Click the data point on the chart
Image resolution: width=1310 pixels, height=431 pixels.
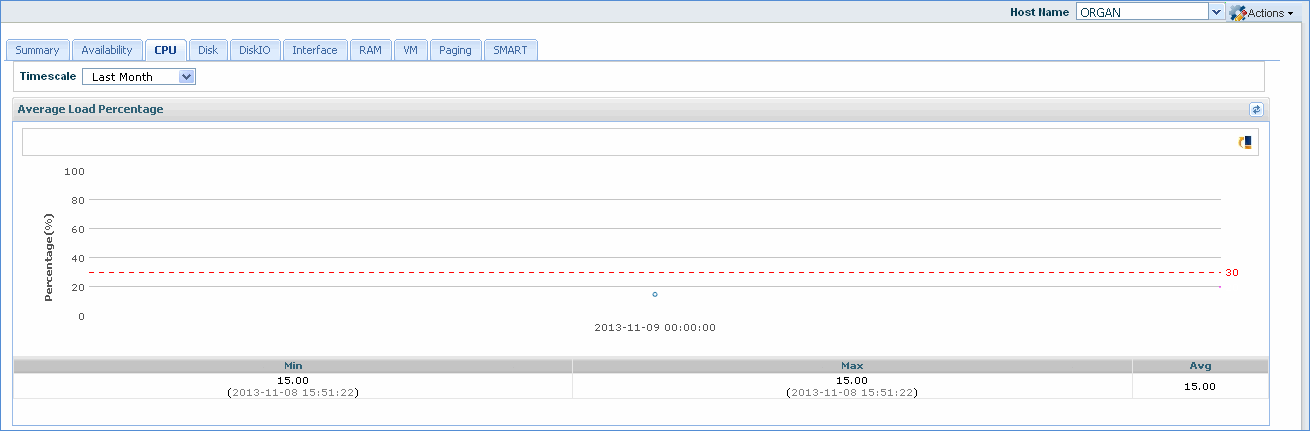[x=655, y=294]
